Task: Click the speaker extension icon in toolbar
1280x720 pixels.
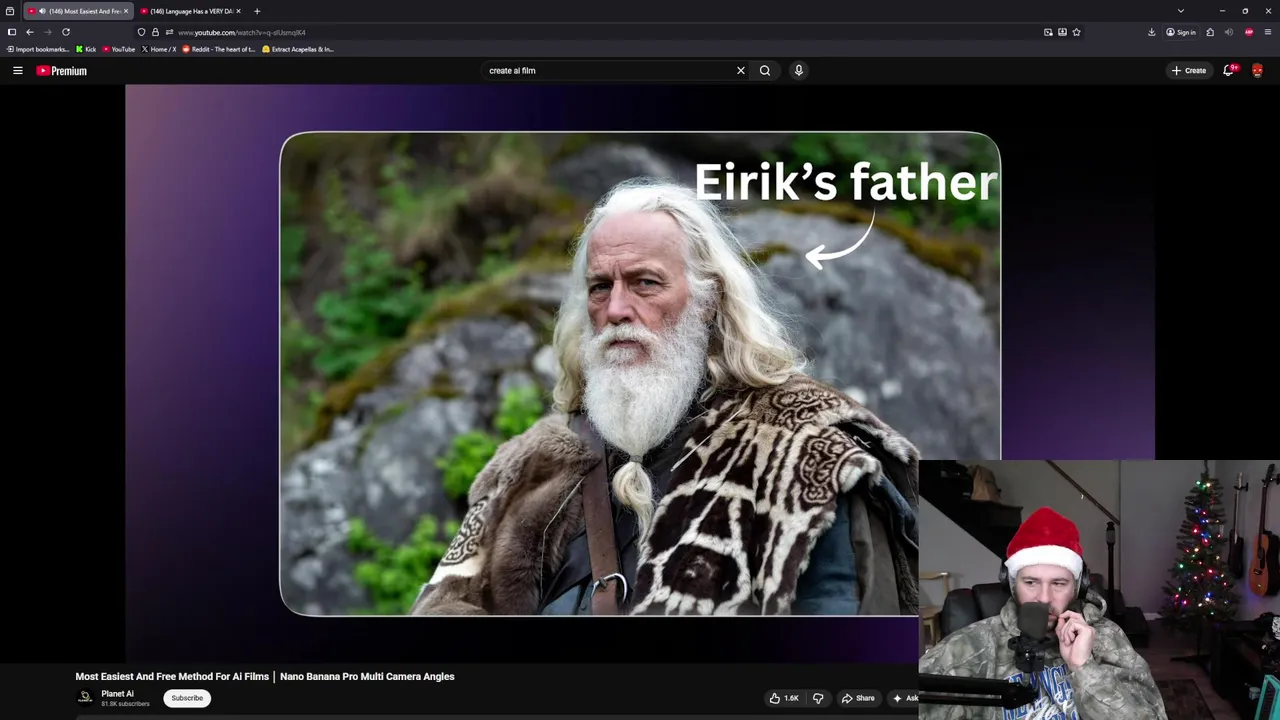Action: [1229, 32]
